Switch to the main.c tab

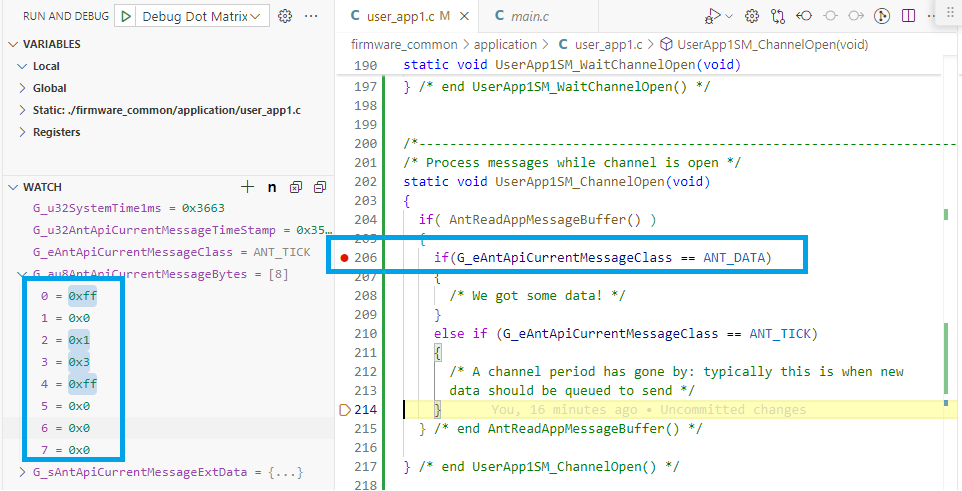pyautogui.click(x=530, y=17)
